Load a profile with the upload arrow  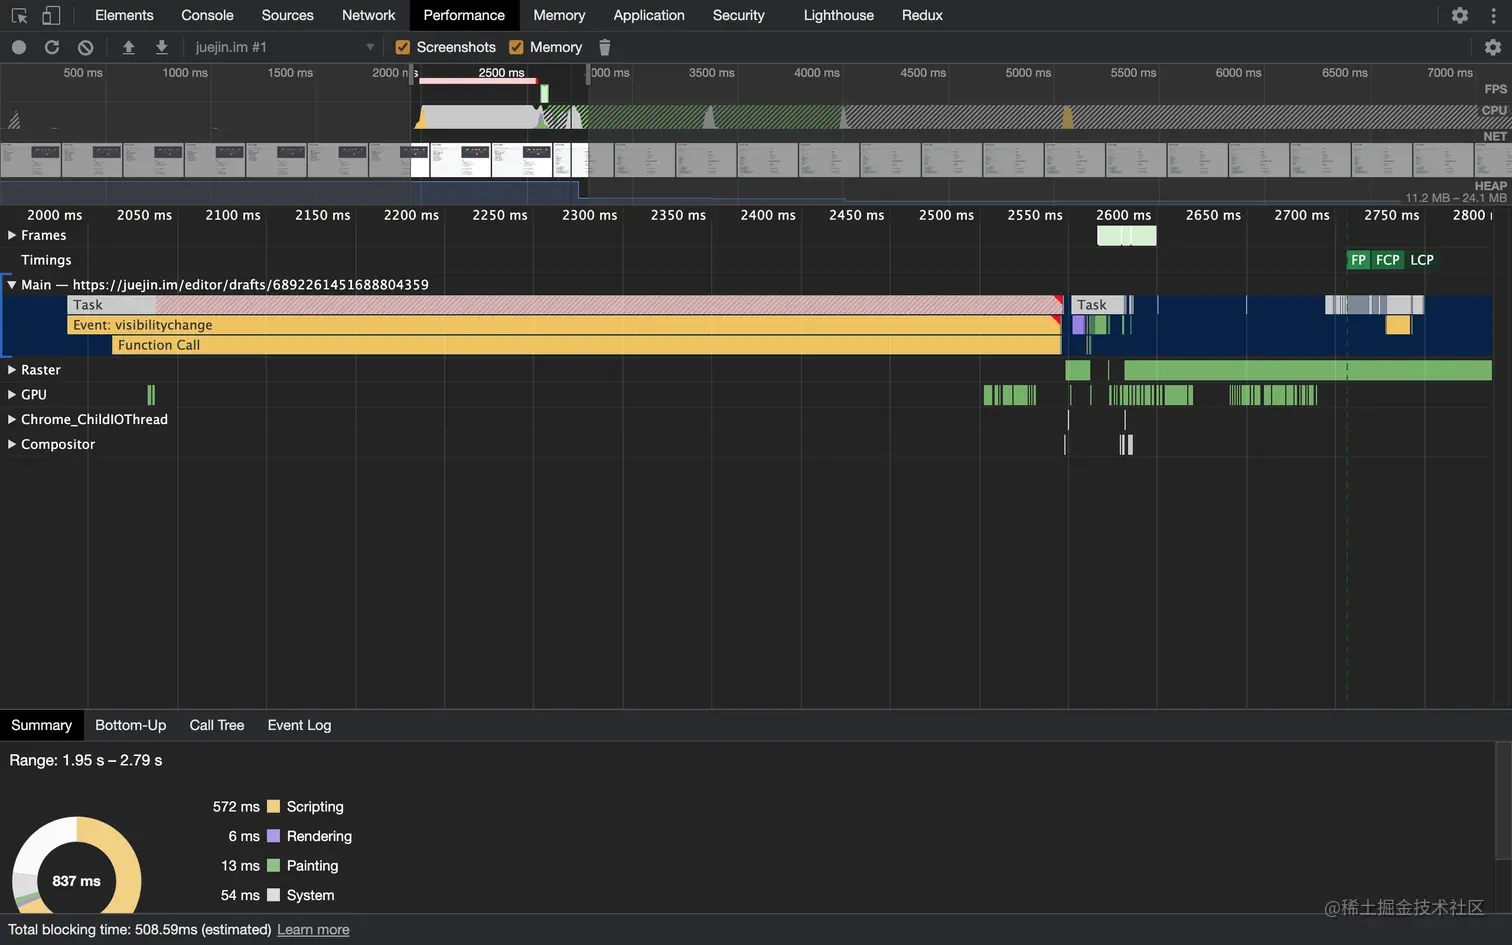click(x=129, y=47)
